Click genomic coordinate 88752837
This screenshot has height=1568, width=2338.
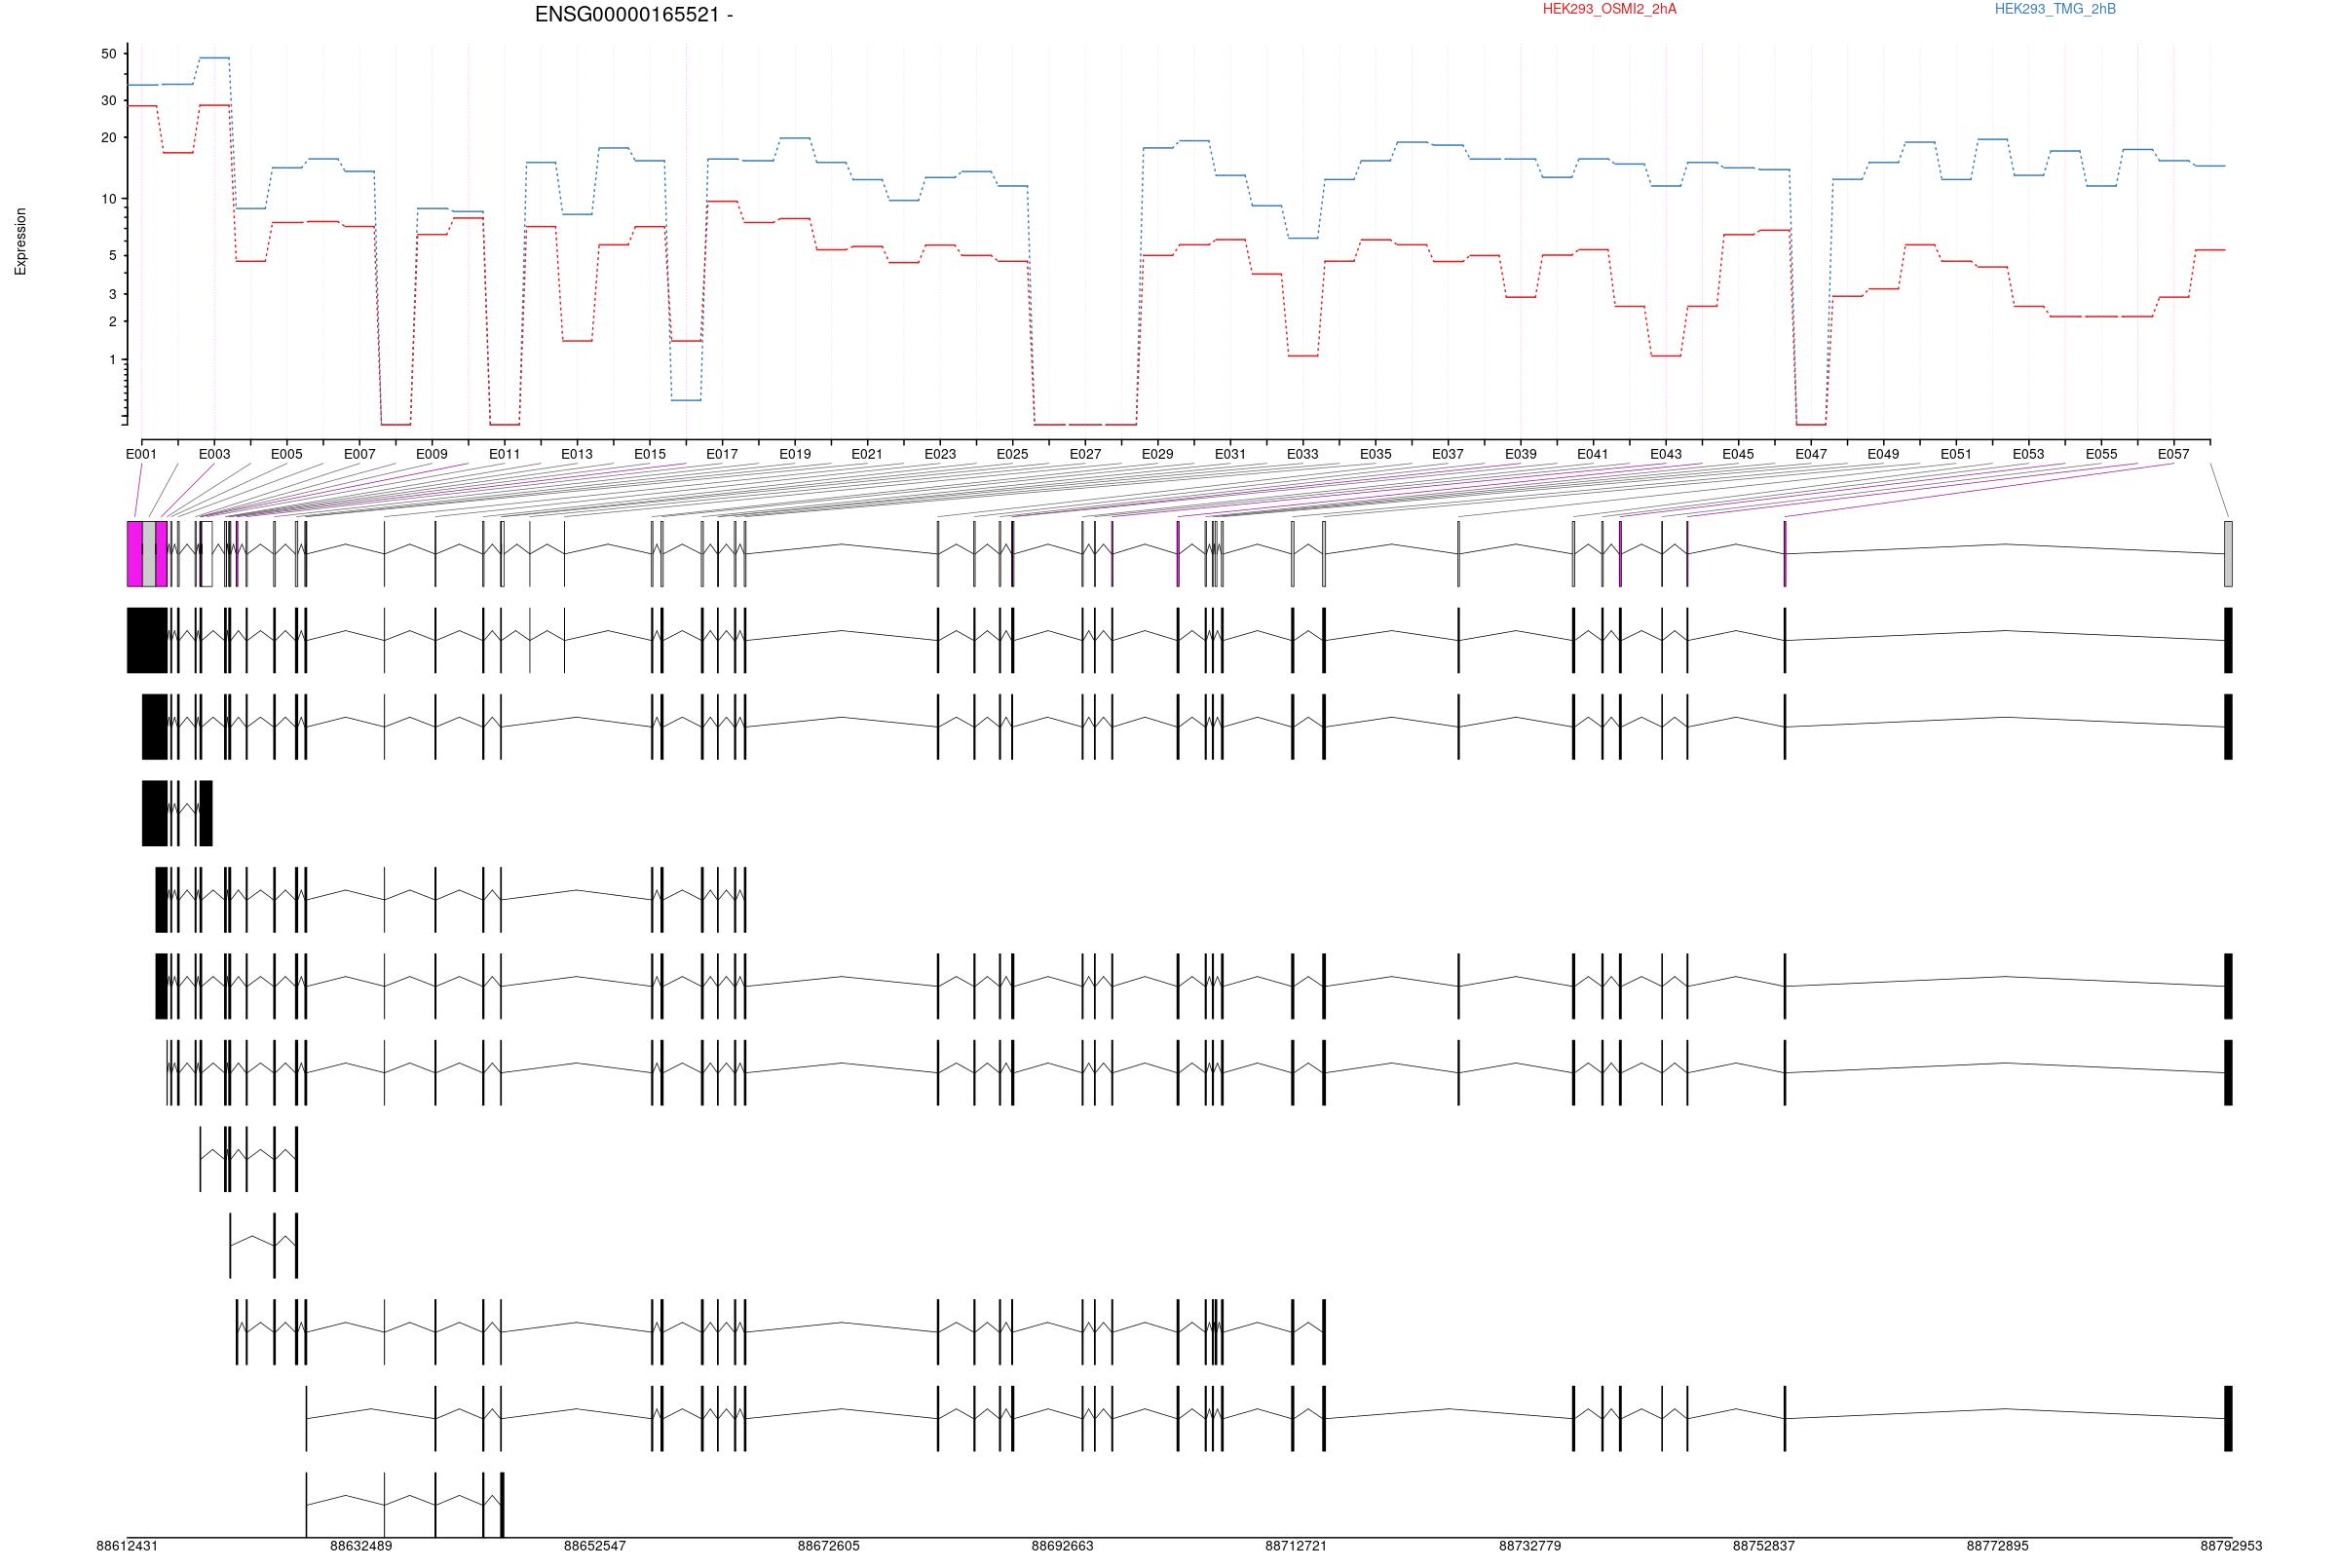[1764, 1546]
